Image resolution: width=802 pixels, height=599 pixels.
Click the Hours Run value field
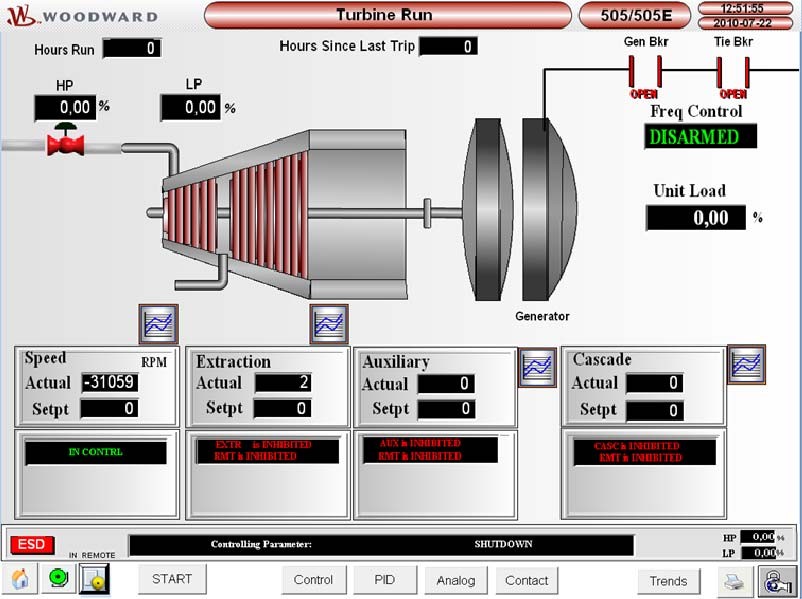(132, 48)
